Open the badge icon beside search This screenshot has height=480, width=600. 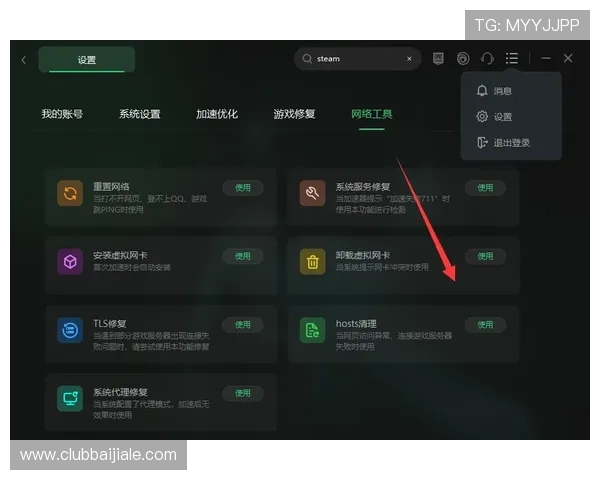(x=438, y=59)
